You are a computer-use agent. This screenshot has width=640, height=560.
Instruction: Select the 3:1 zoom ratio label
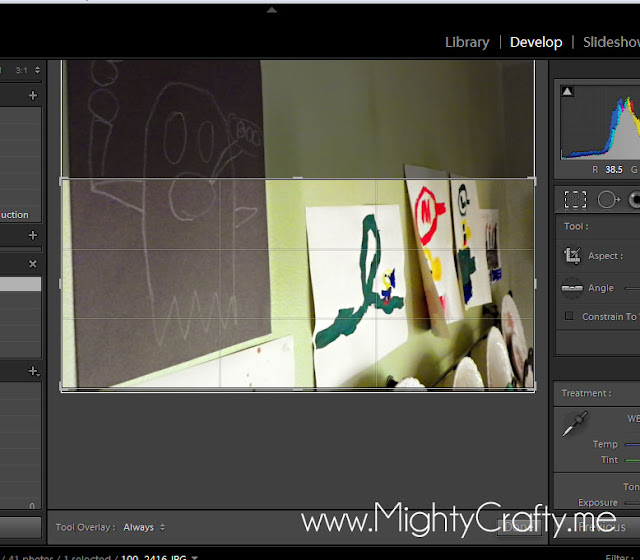(x=21, y=70)
